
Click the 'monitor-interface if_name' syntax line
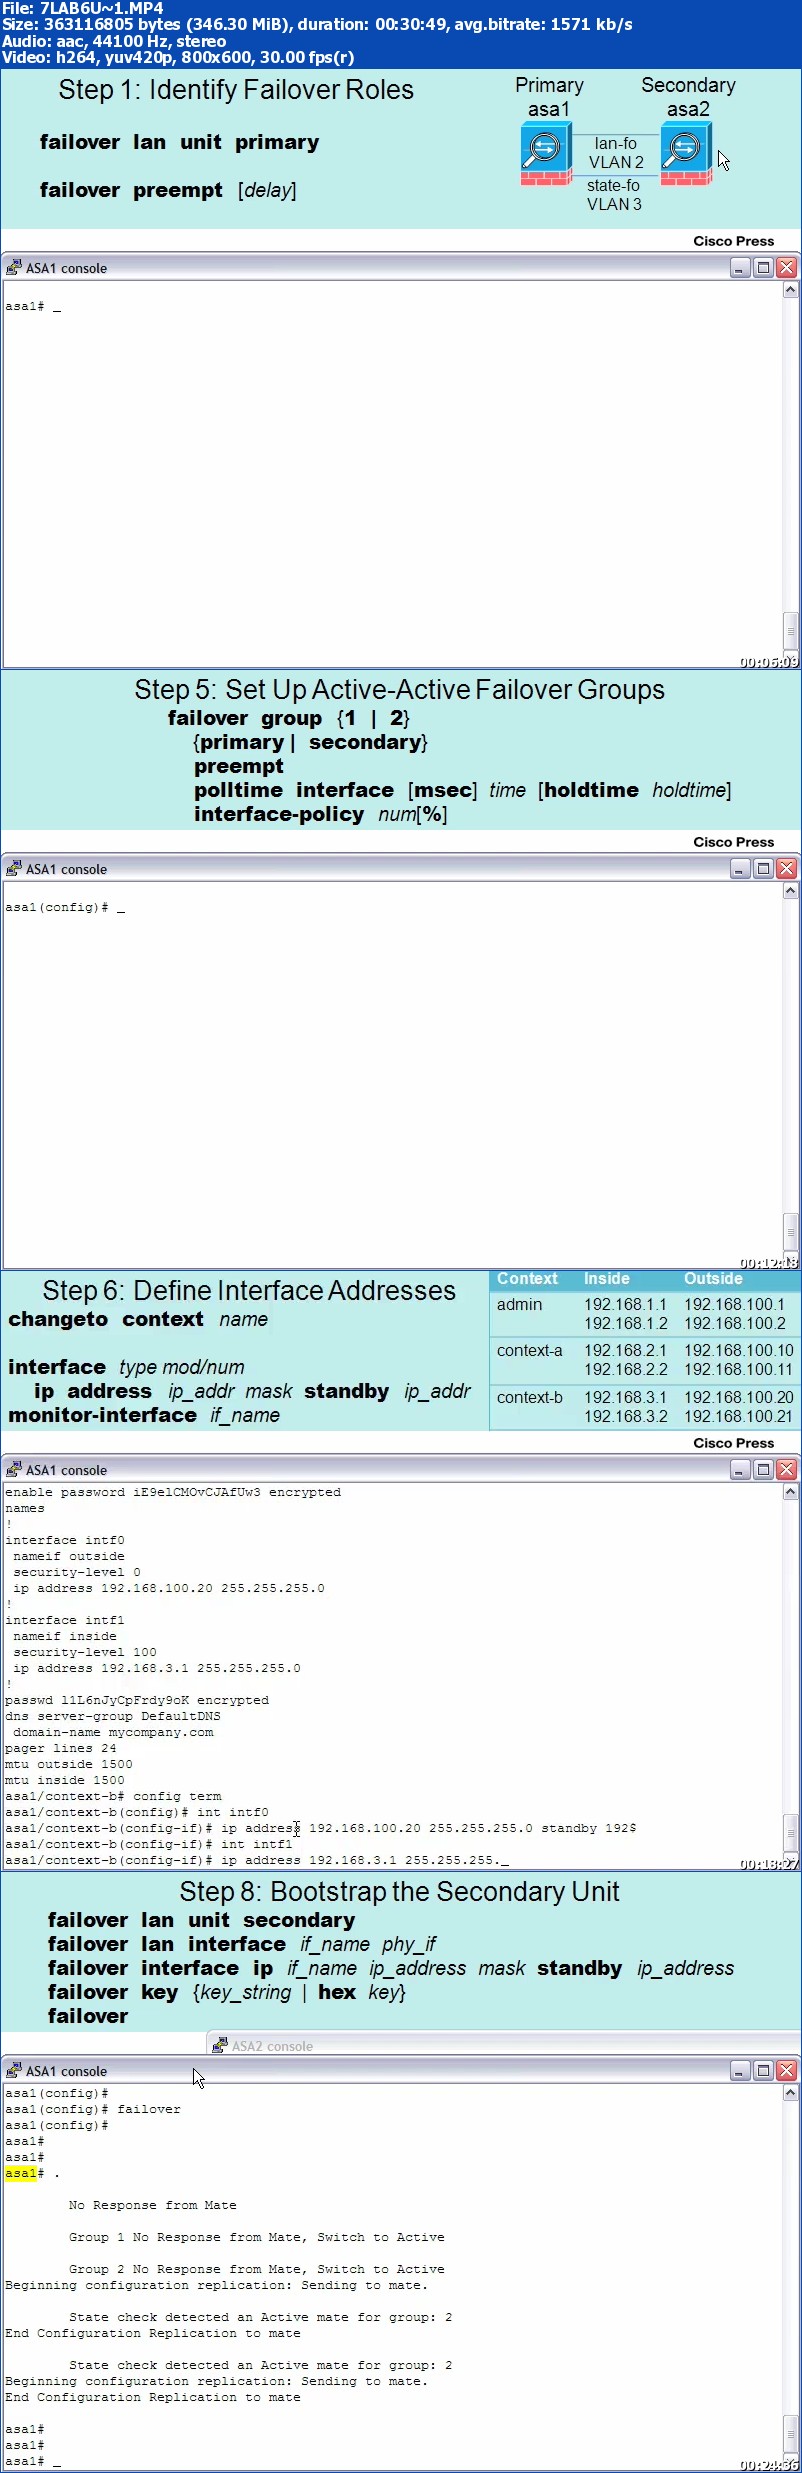pos(144,1415)
